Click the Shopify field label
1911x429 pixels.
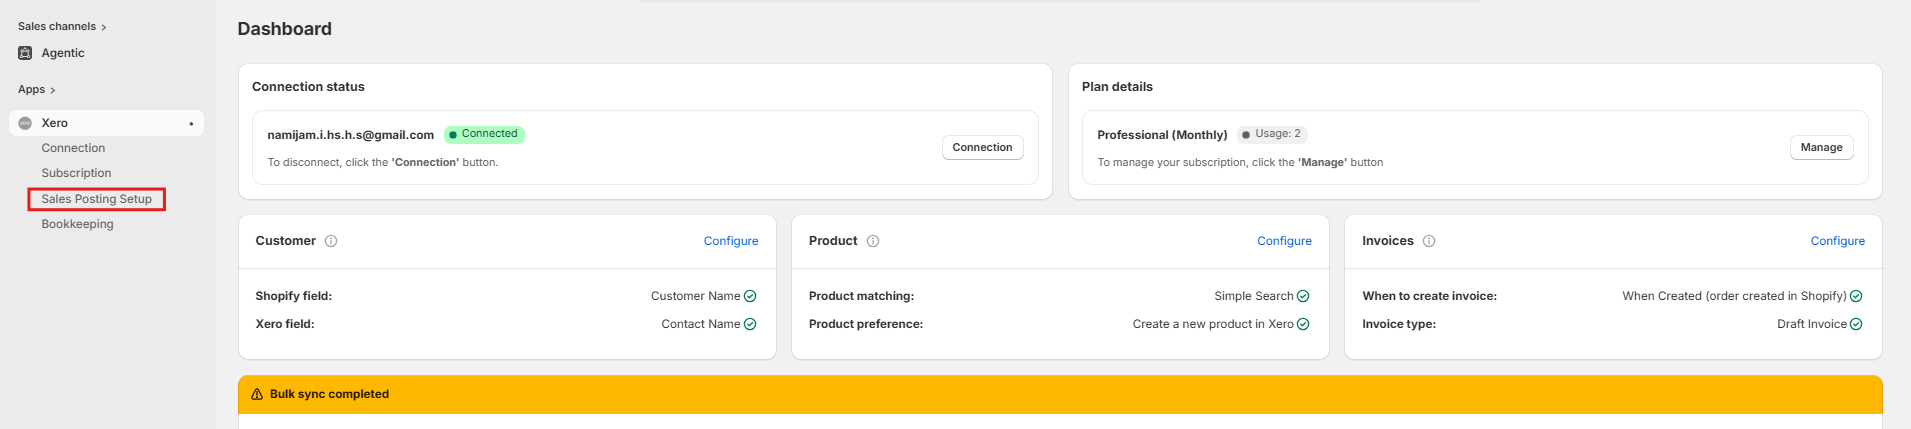pyautogui.click(x=293, y=296)
